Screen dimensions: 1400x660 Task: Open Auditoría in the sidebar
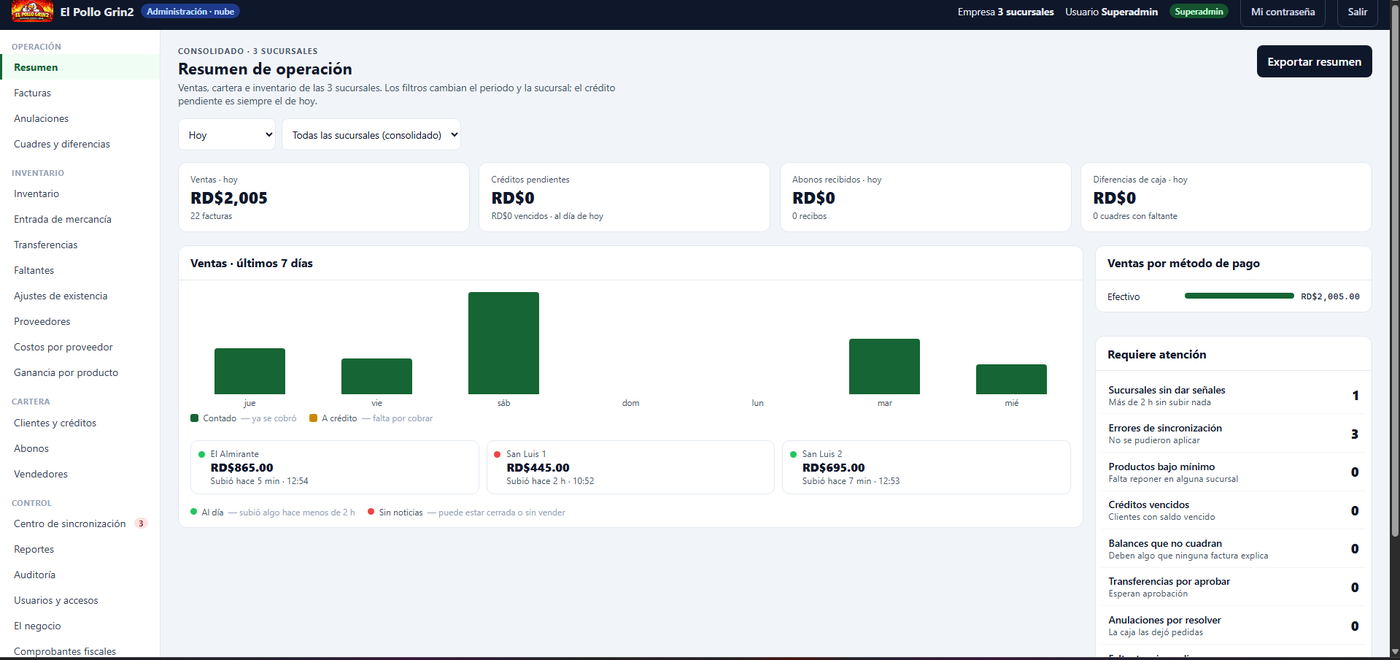pos(80,575)
